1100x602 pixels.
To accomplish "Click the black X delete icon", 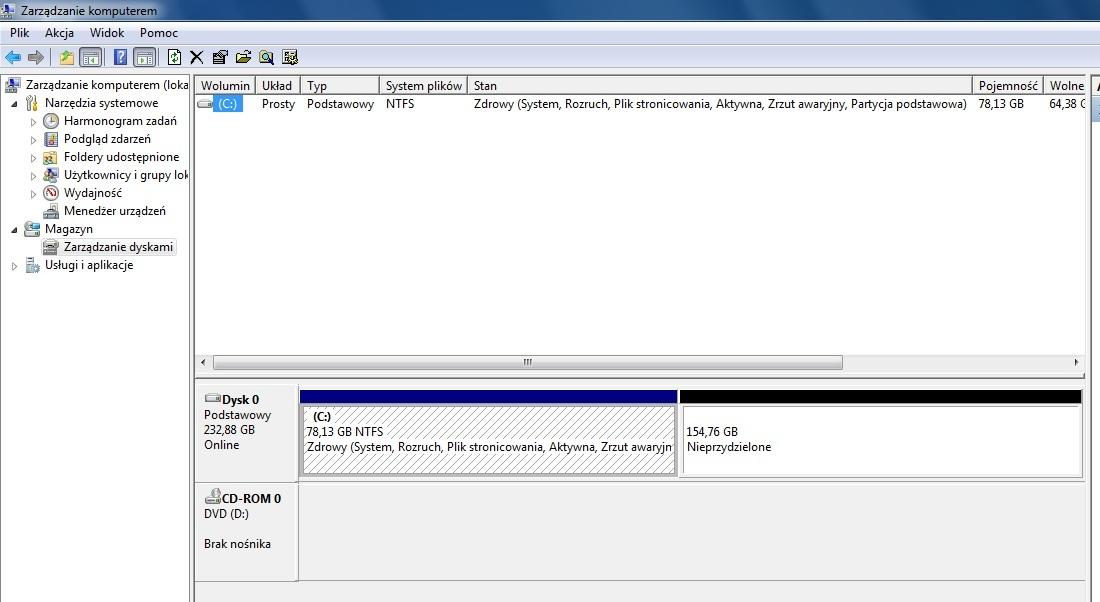I will pyautogui.click(x=197, y=57).
